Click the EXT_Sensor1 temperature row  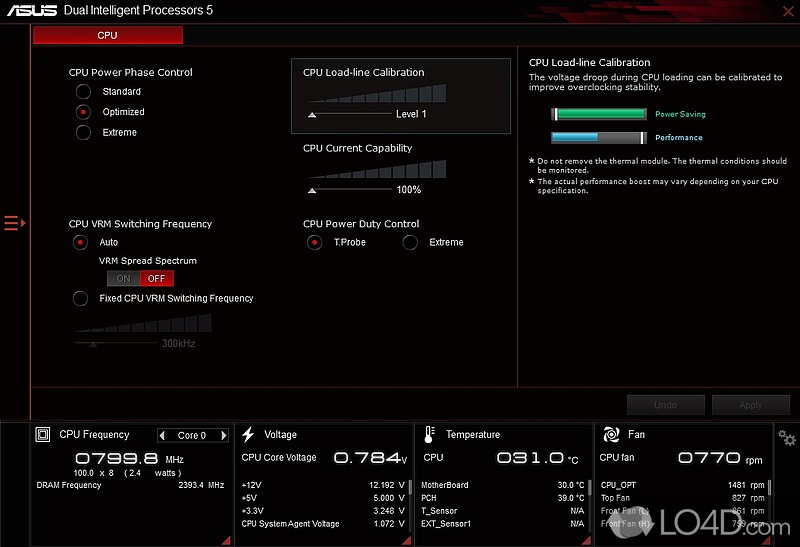[503, 524]
